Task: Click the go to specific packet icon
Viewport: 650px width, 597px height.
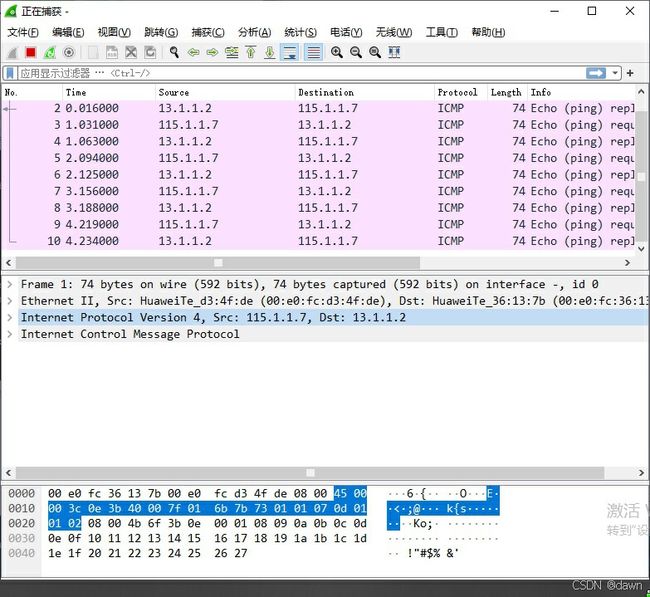Action: click(231, 53)
